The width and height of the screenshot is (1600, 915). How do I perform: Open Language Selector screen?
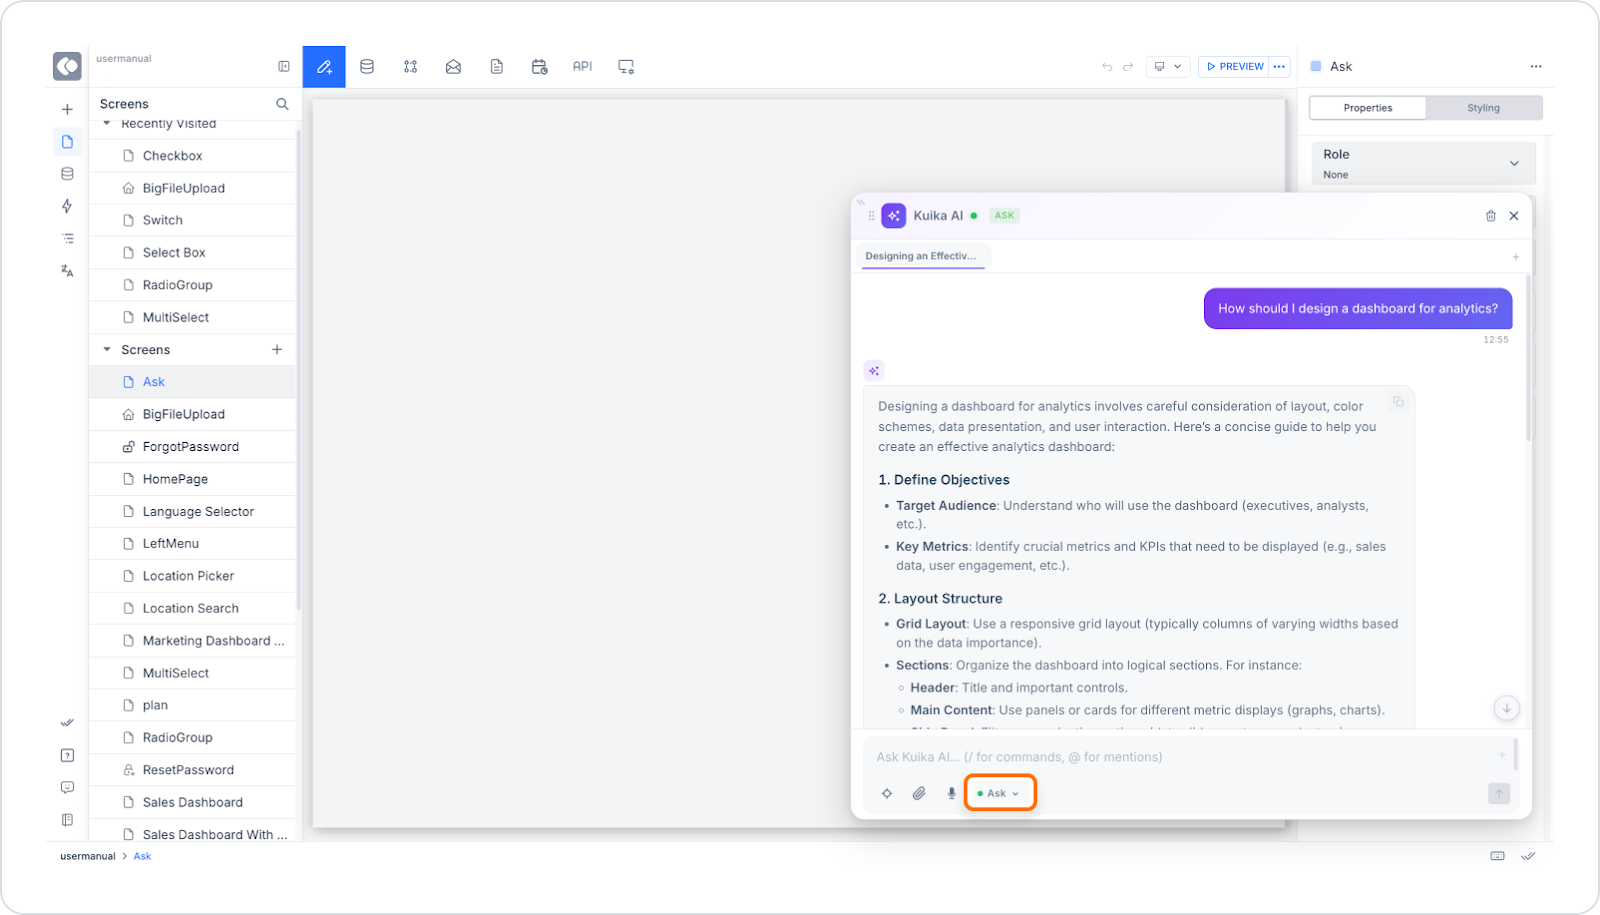point(192,511)
